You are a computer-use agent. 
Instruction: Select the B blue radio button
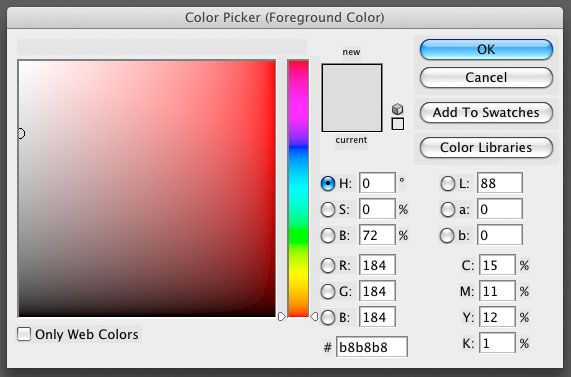[x=328, y=317]
